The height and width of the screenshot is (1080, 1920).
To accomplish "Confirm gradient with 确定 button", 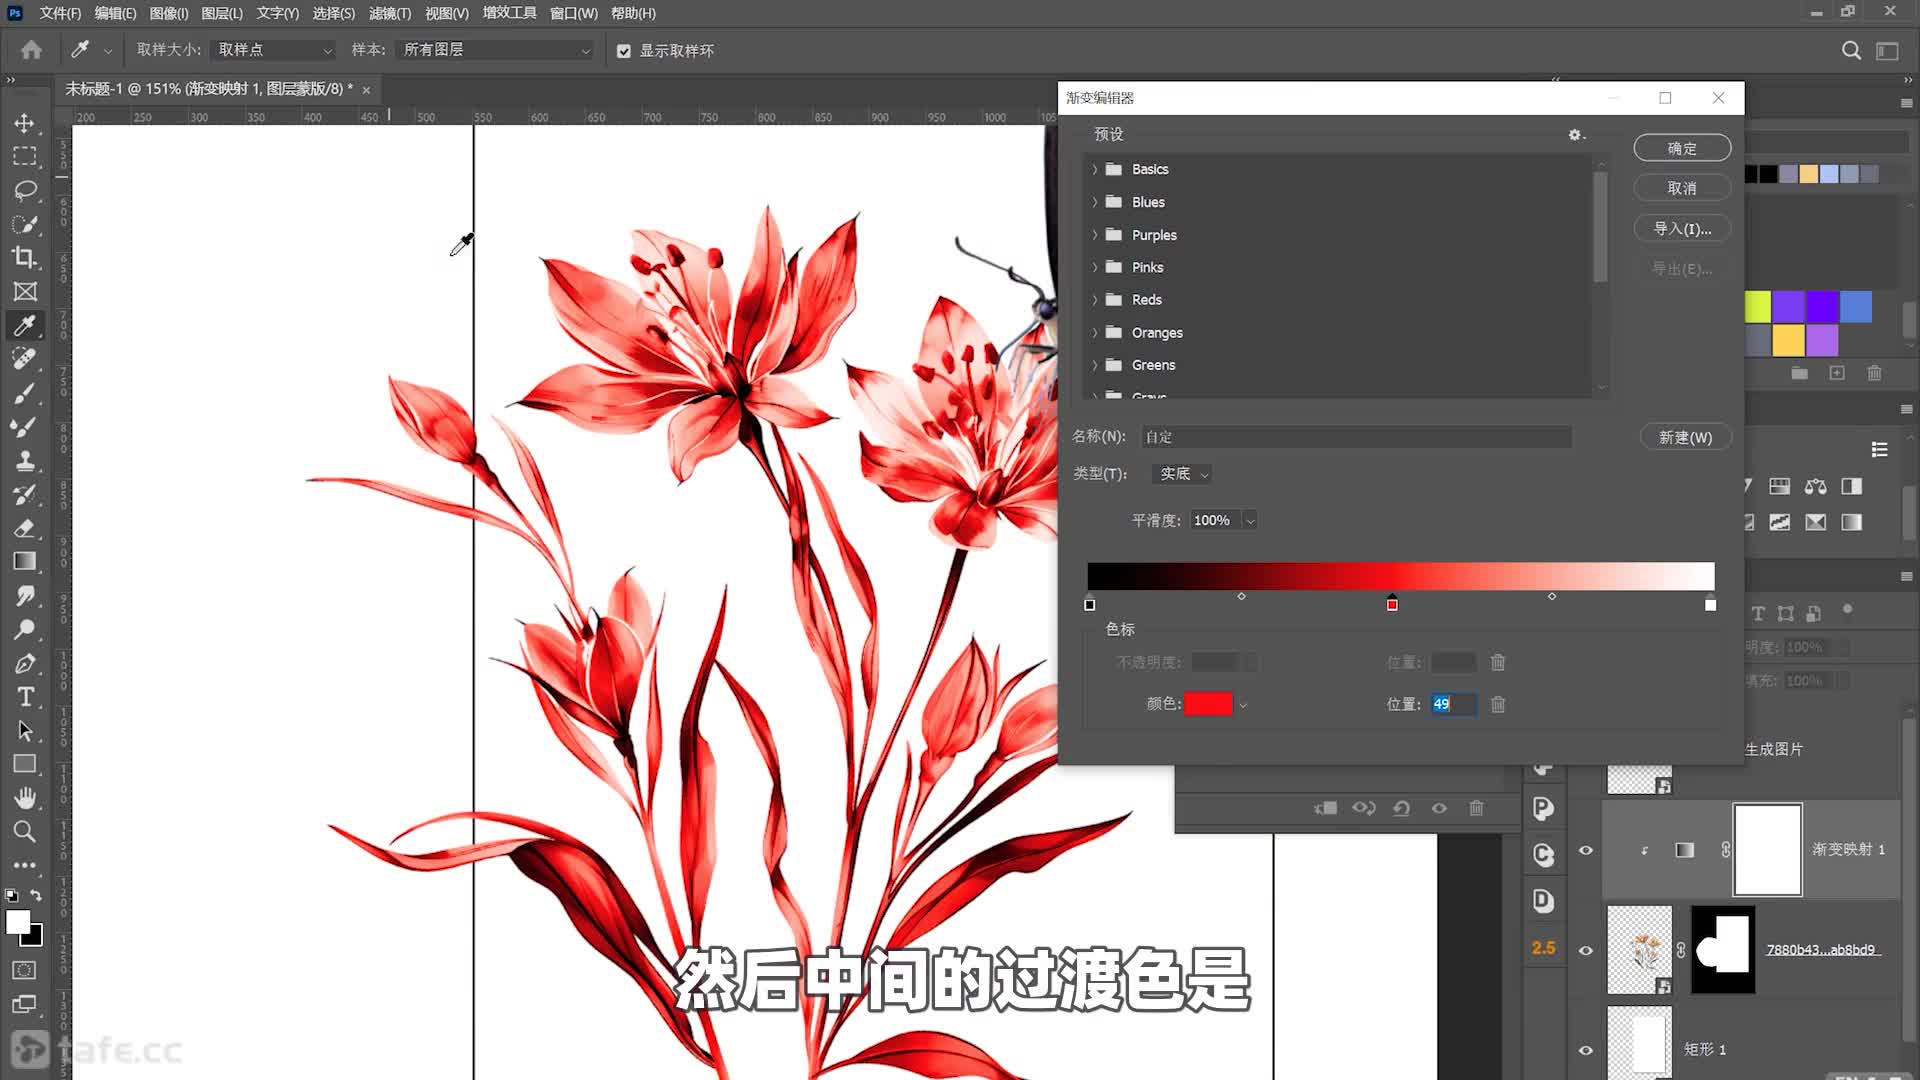I will (x=1682, y=148).
